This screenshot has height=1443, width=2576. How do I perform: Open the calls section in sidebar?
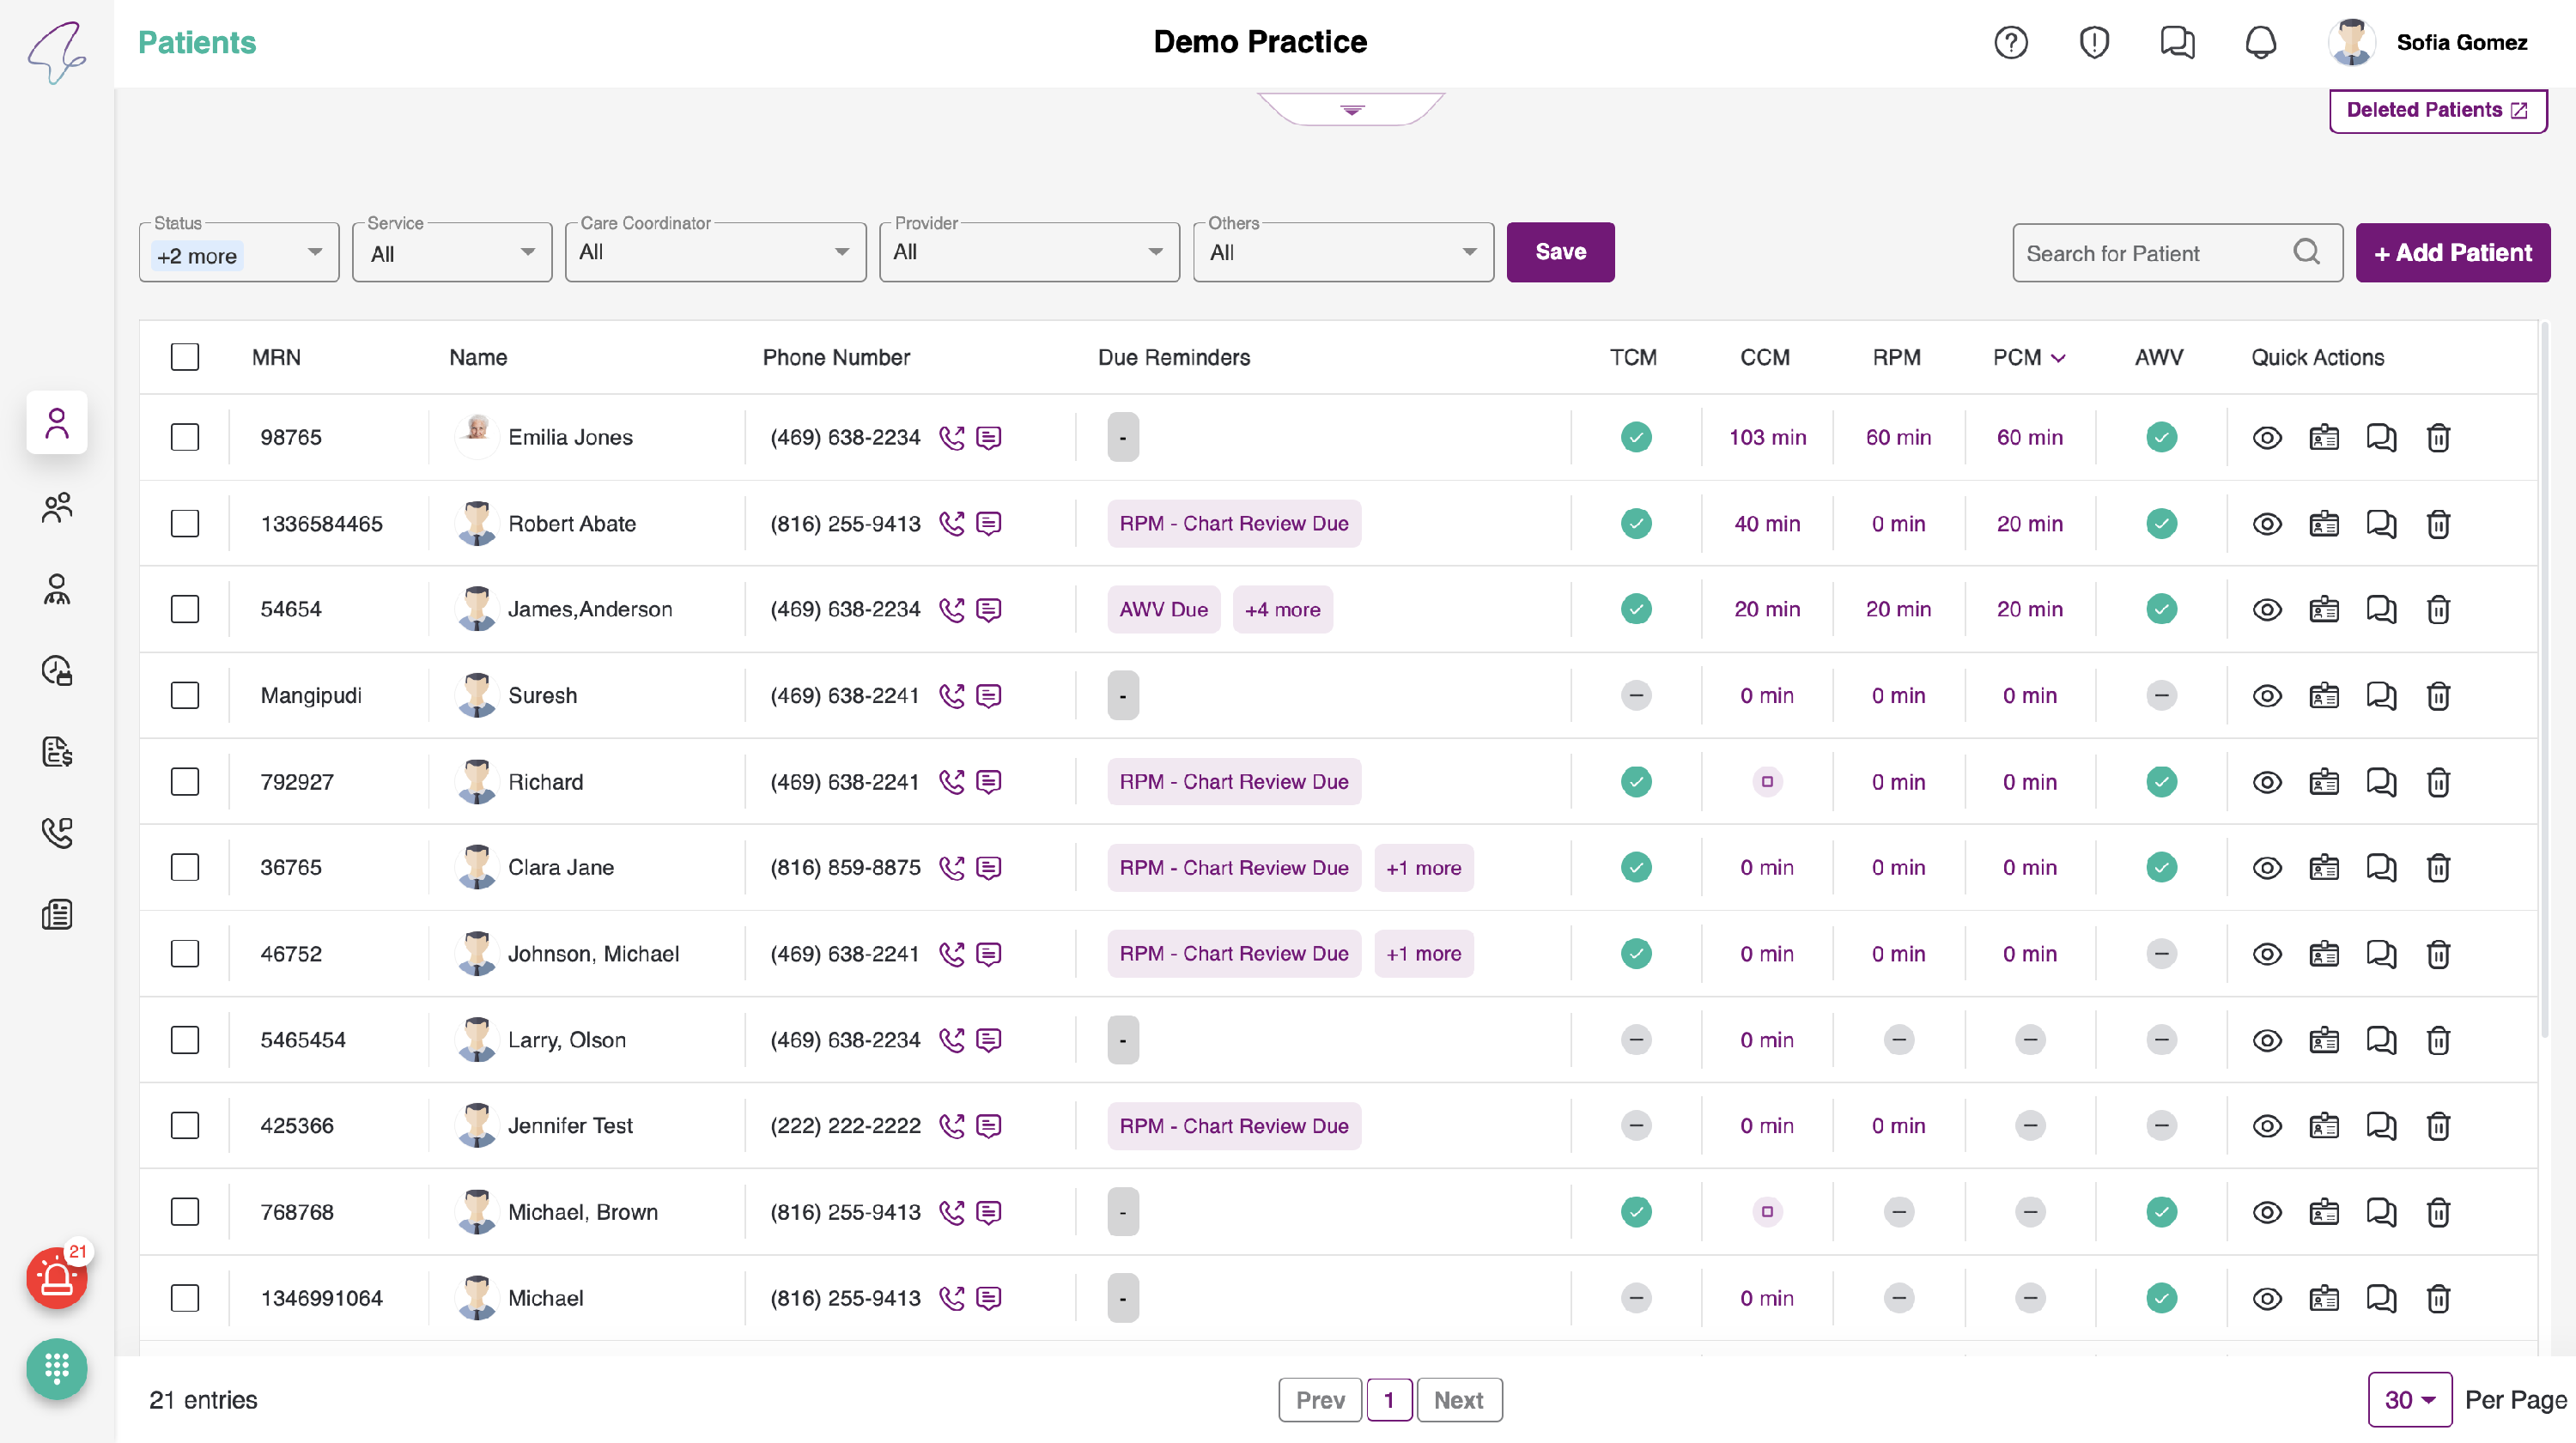(x=57, y=832)
